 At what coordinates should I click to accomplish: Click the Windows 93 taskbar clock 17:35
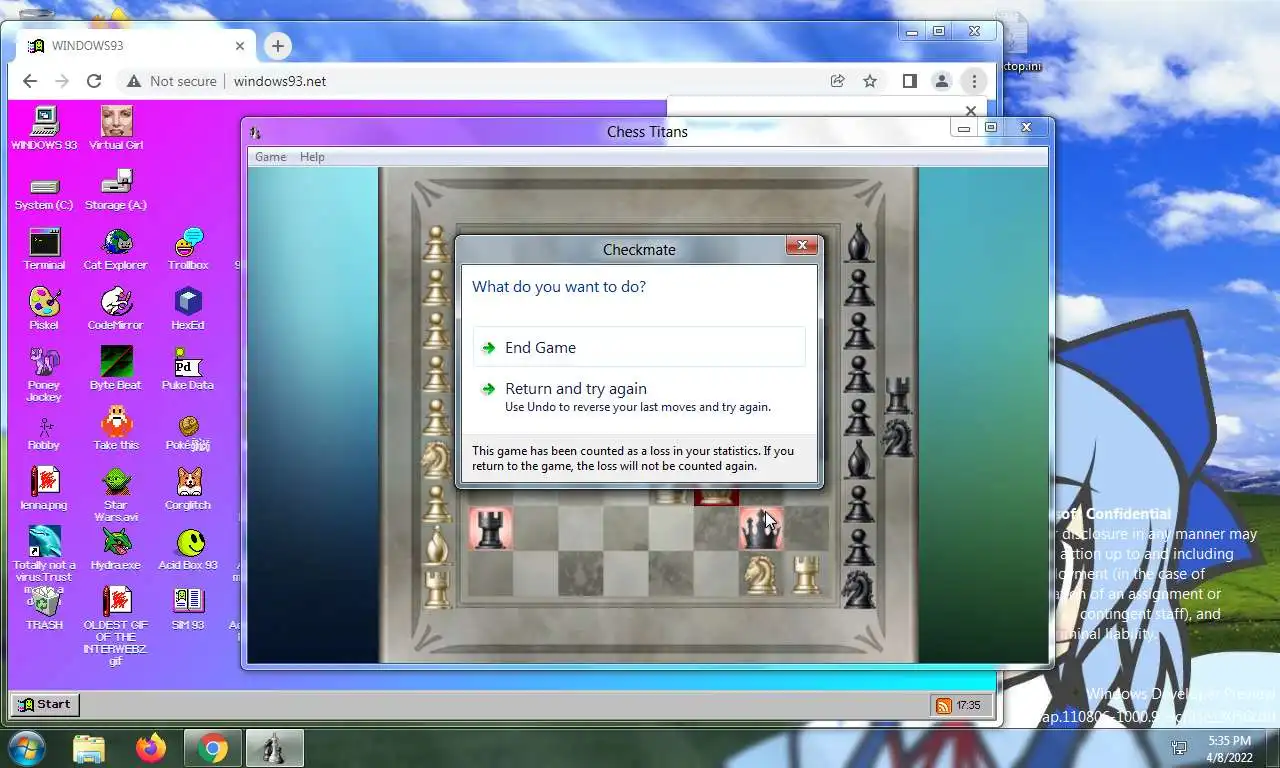[968, 705]
